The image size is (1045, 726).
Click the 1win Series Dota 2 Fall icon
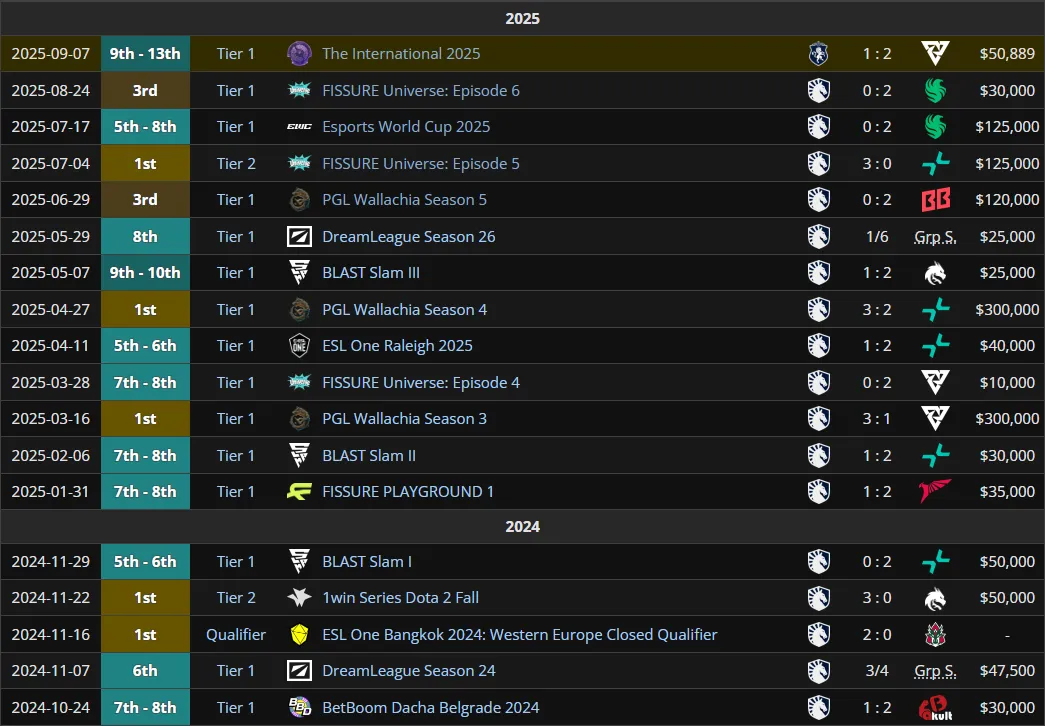click(299, 598)
